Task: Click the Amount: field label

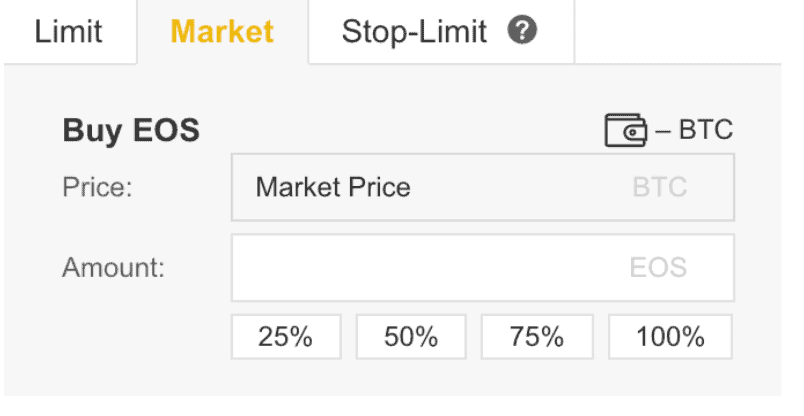Action: point(113,268)
